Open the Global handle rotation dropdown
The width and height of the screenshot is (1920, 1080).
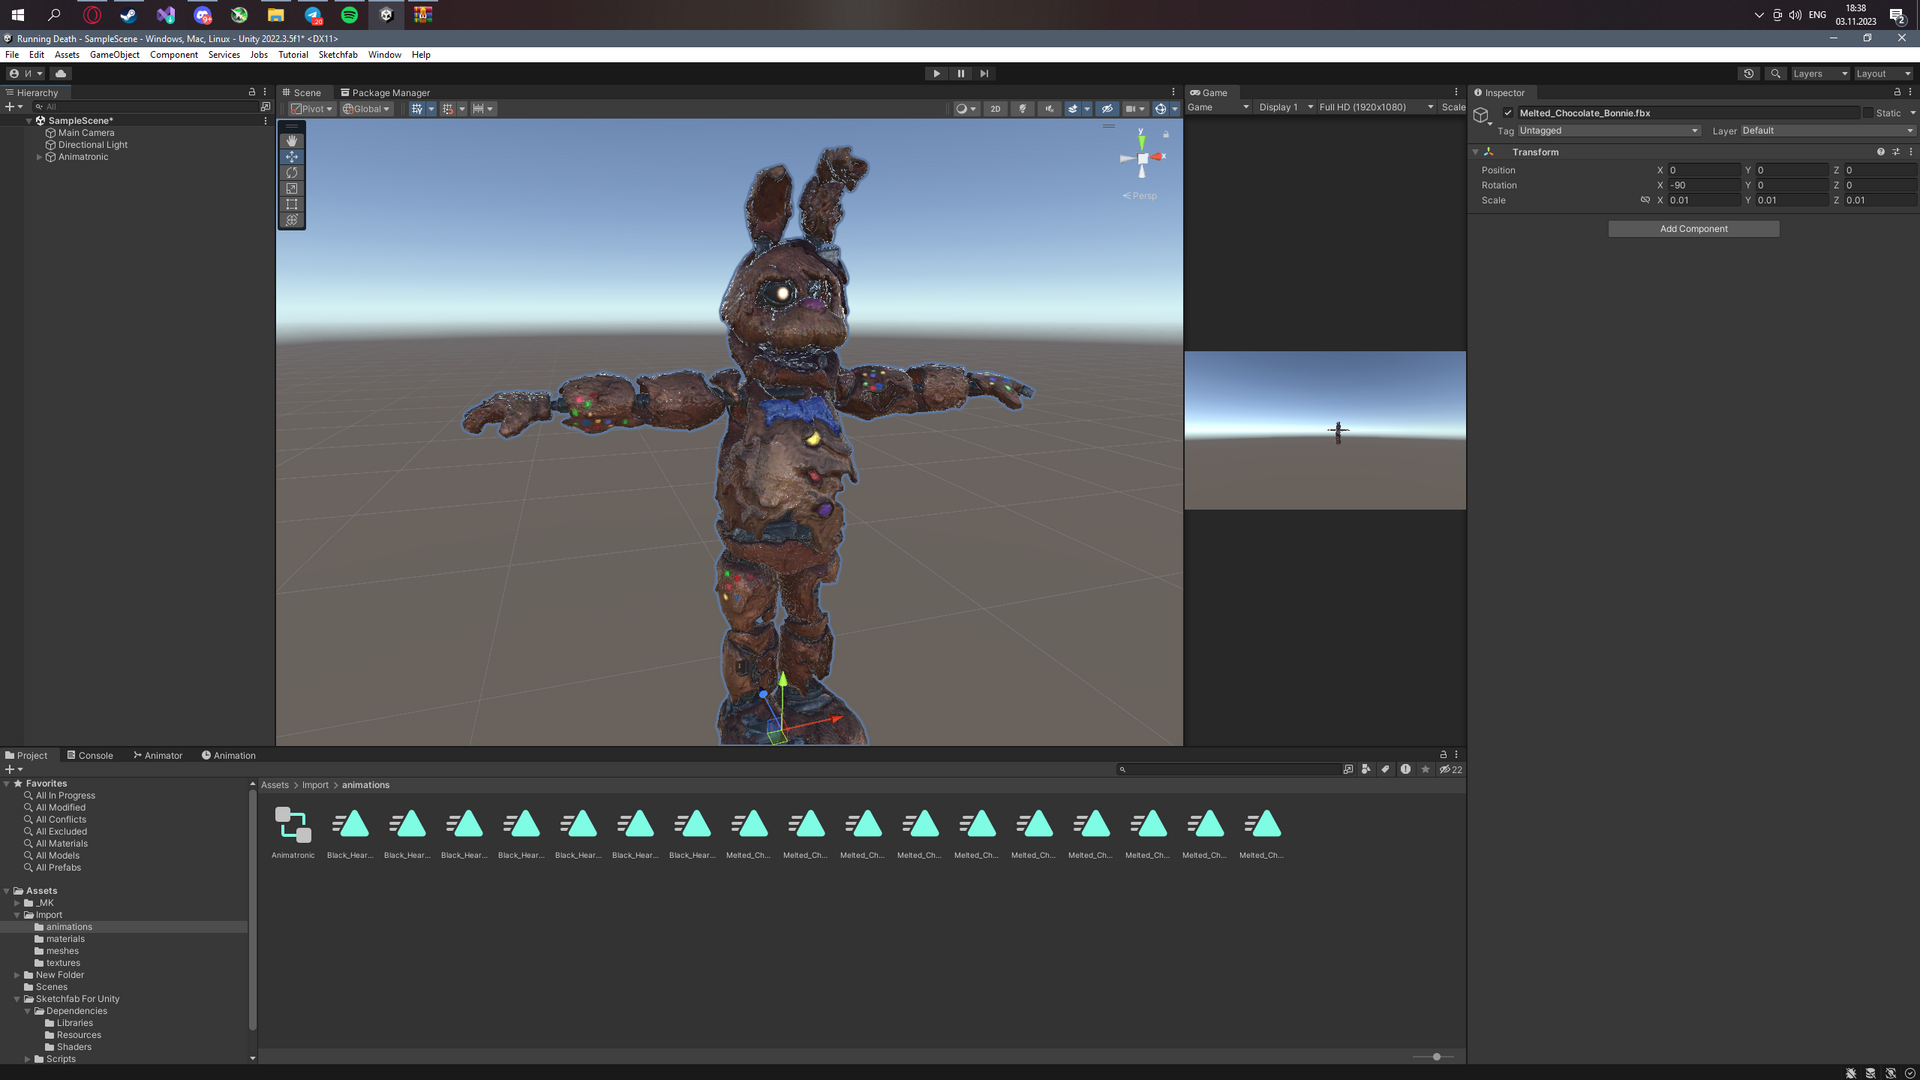coord(366,109)
